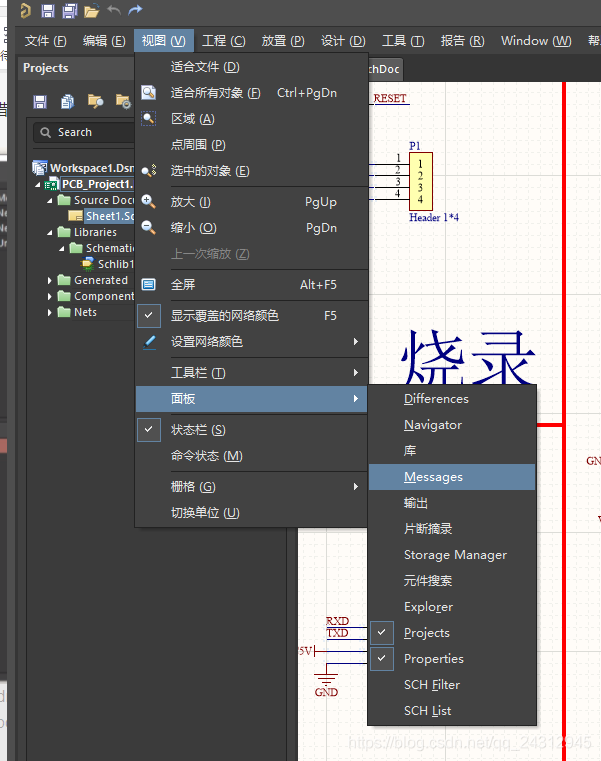Screen dimensions: 601x761
Task: Click the Redo arrow icon
Action: (x=135, y=10)
